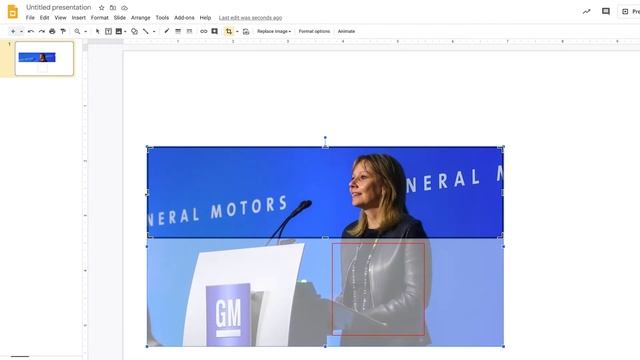Check the cloud save status icon
The height and width of the screenshot is (360, 640).
[124, 8]
